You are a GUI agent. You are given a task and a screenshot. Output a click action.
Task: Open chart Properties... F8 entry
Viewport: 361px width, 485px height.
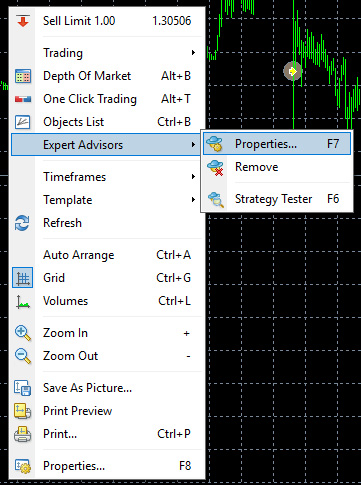108,466
